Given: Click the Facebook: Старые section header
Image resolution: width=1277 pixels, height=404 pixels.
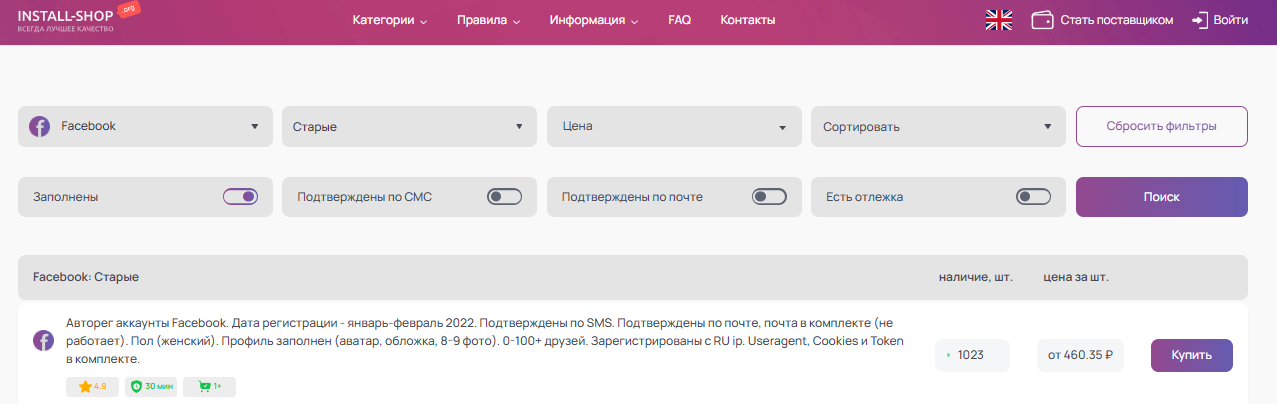Looking at the screenshot, I should [86, 276].
